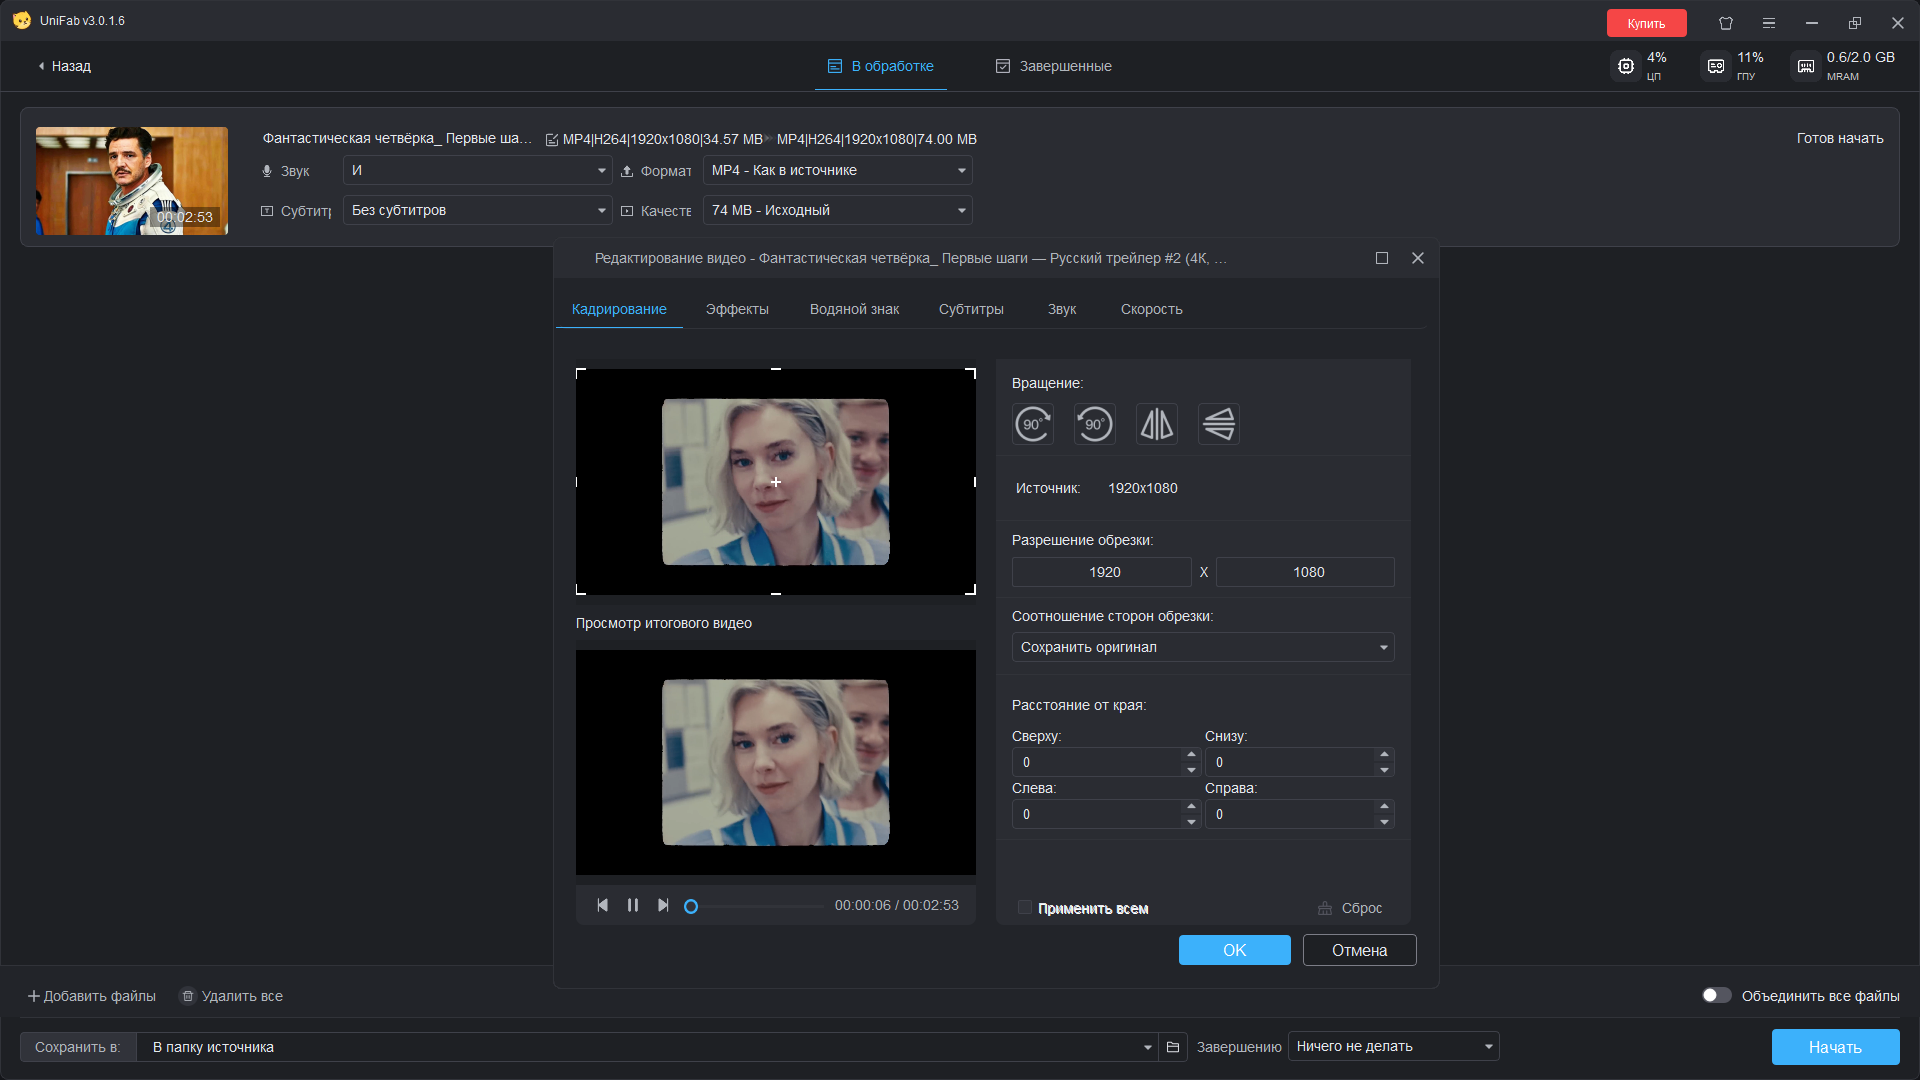Viewport: 1920px width, 1080px height.
Task: Flip video vertically icon
Action: pos(1219,424)
